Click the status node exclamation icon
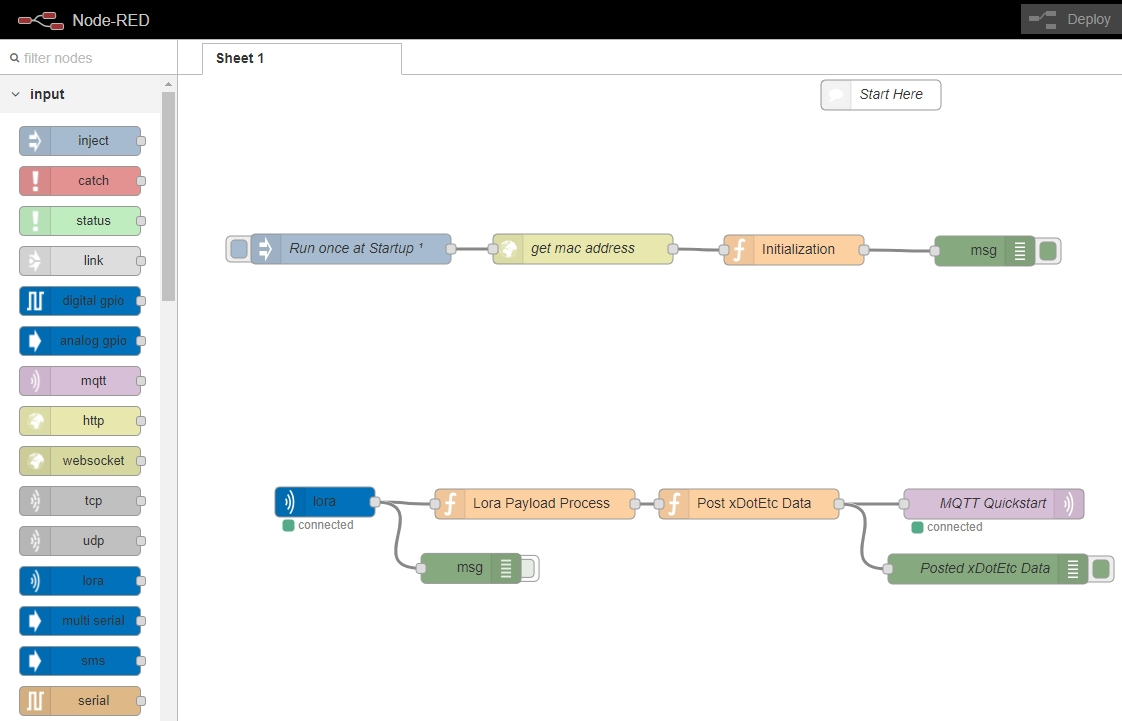Image resolution: width=1122 pixels, height=721 pixels. 35,221
